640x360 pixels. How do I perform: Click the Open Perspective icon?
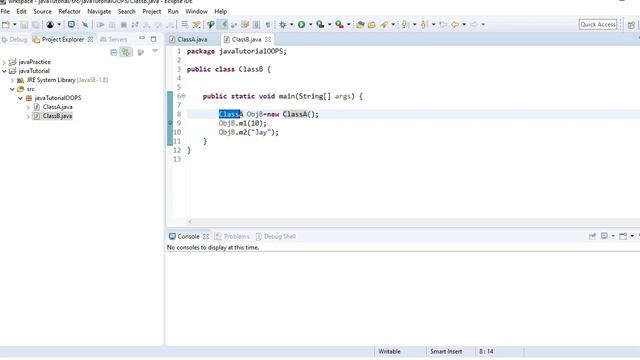pos(631,24)
